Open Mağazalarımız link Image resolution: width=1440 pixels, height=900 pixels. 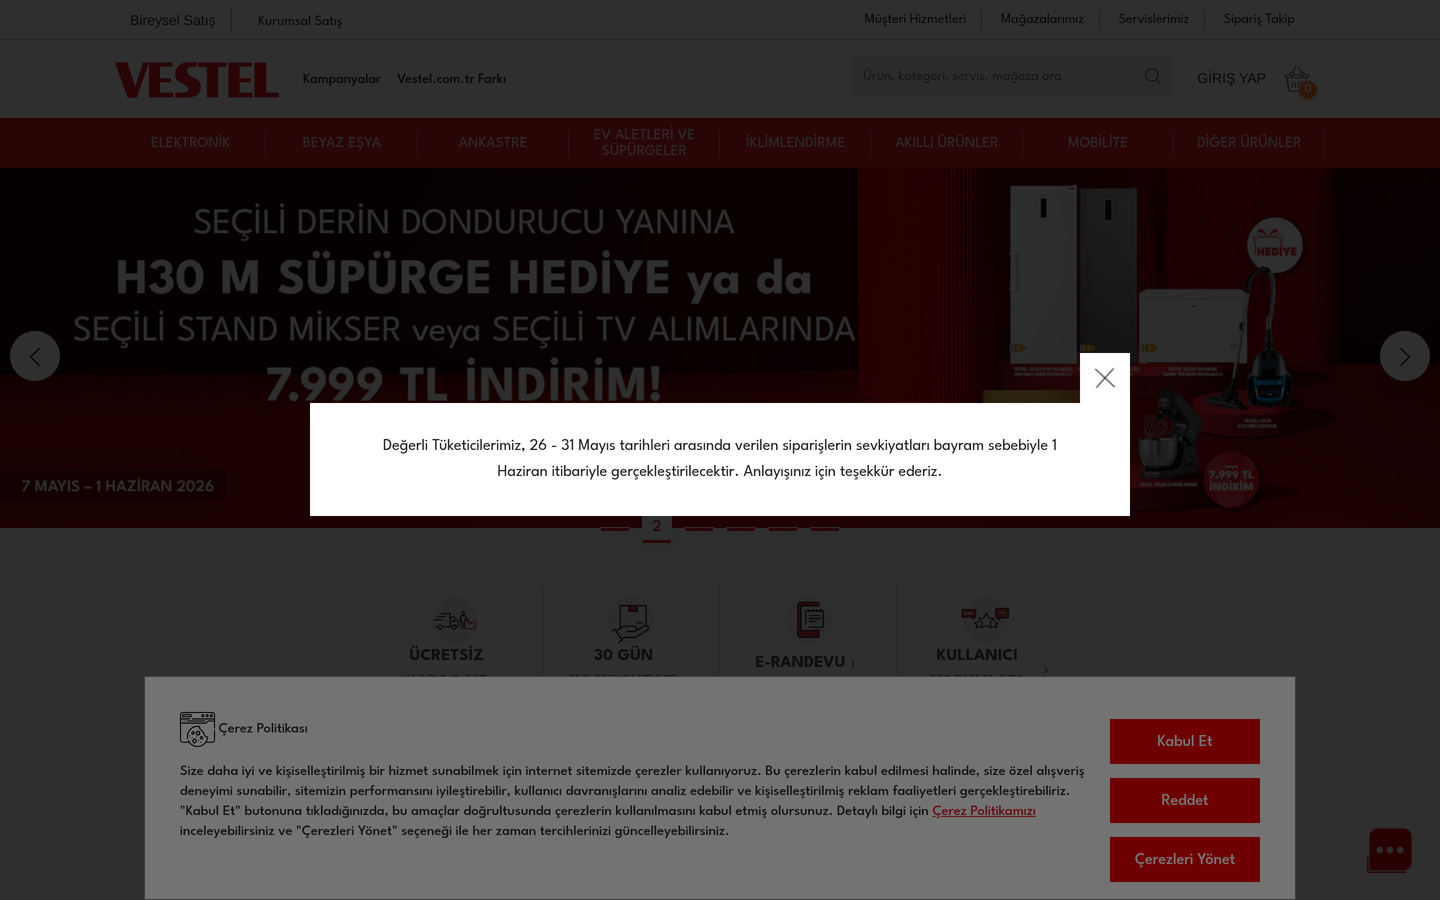click(x=1042, y=19)
